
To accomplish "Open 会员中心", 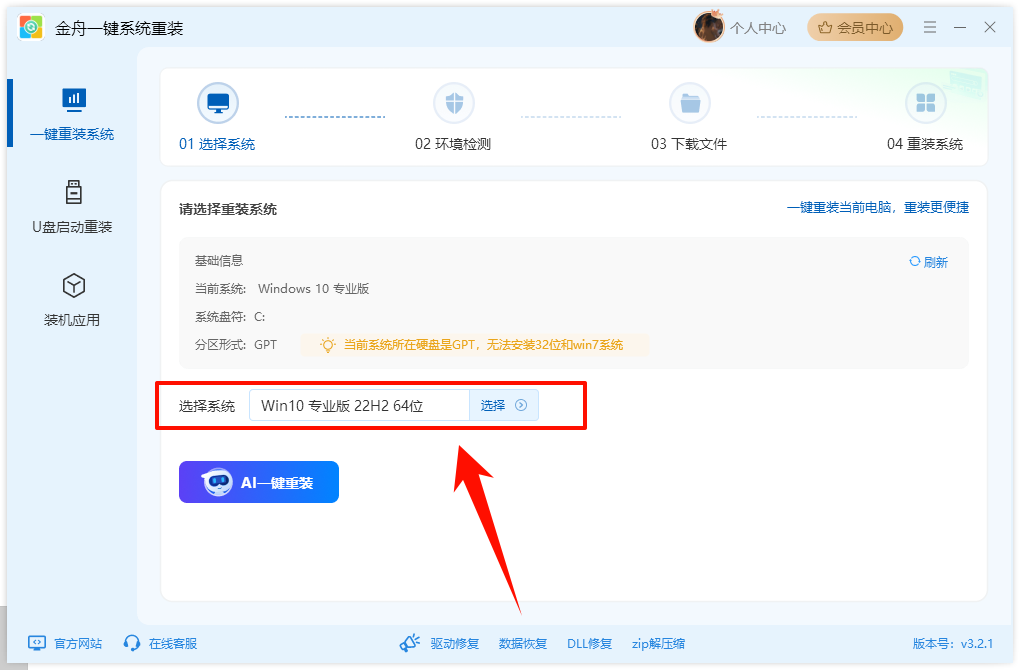I will click(855, 27).
